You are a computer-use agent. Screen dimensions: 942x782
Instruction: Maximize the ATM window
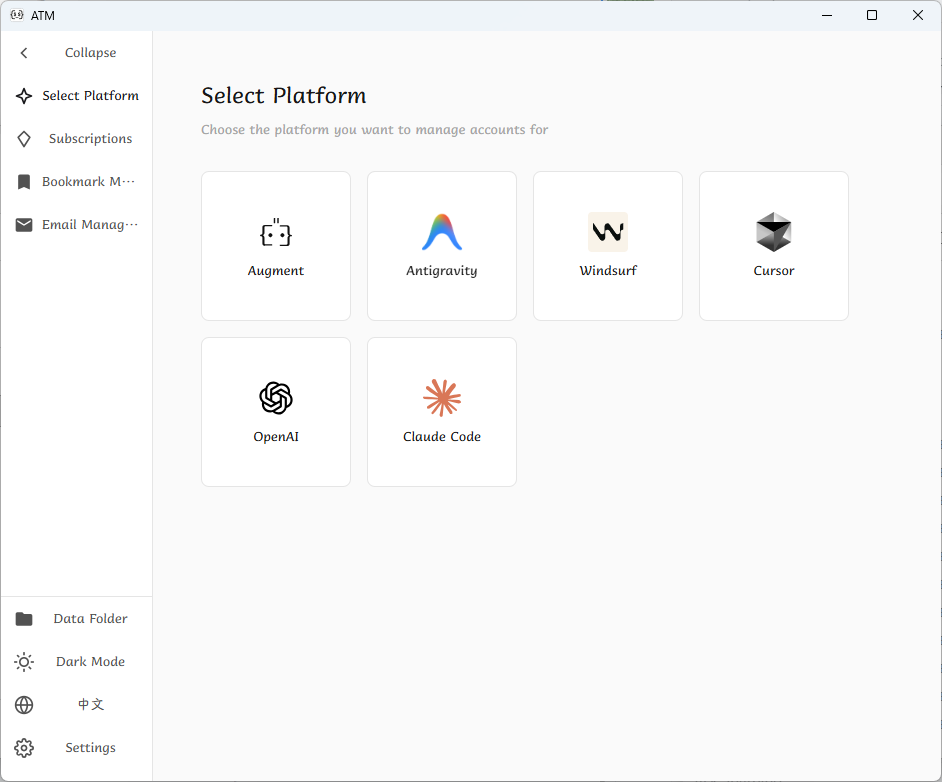click(x=872, y=16)
